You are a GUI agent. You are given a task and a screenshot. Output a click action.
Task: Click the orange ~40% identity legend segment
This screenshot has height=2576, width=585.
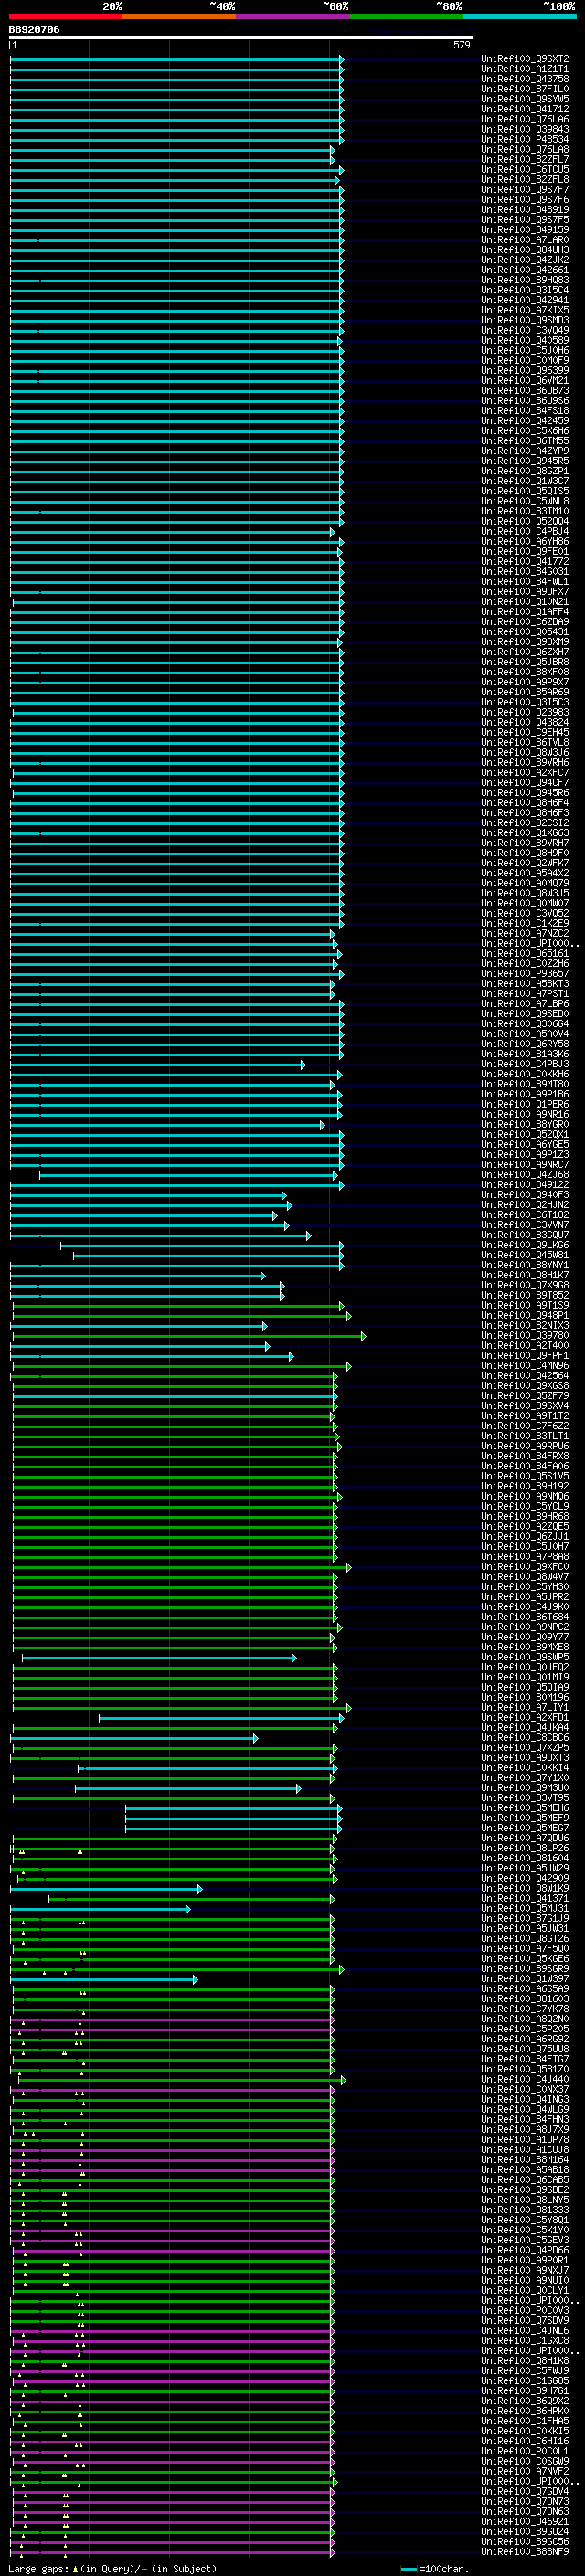(180, 17)
